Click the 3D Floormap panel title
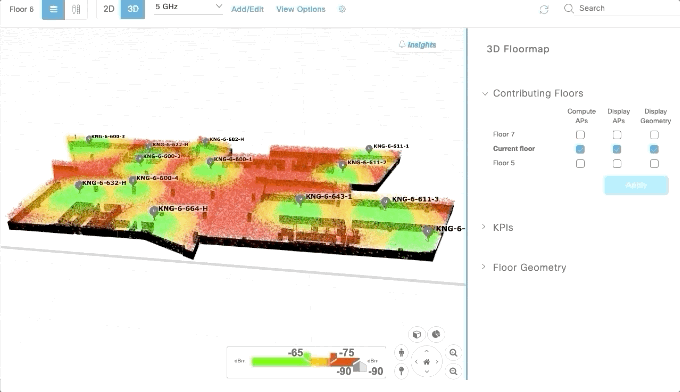Image resolution: width=680 pixels, height=392 pixels. [x=518, y=49]
